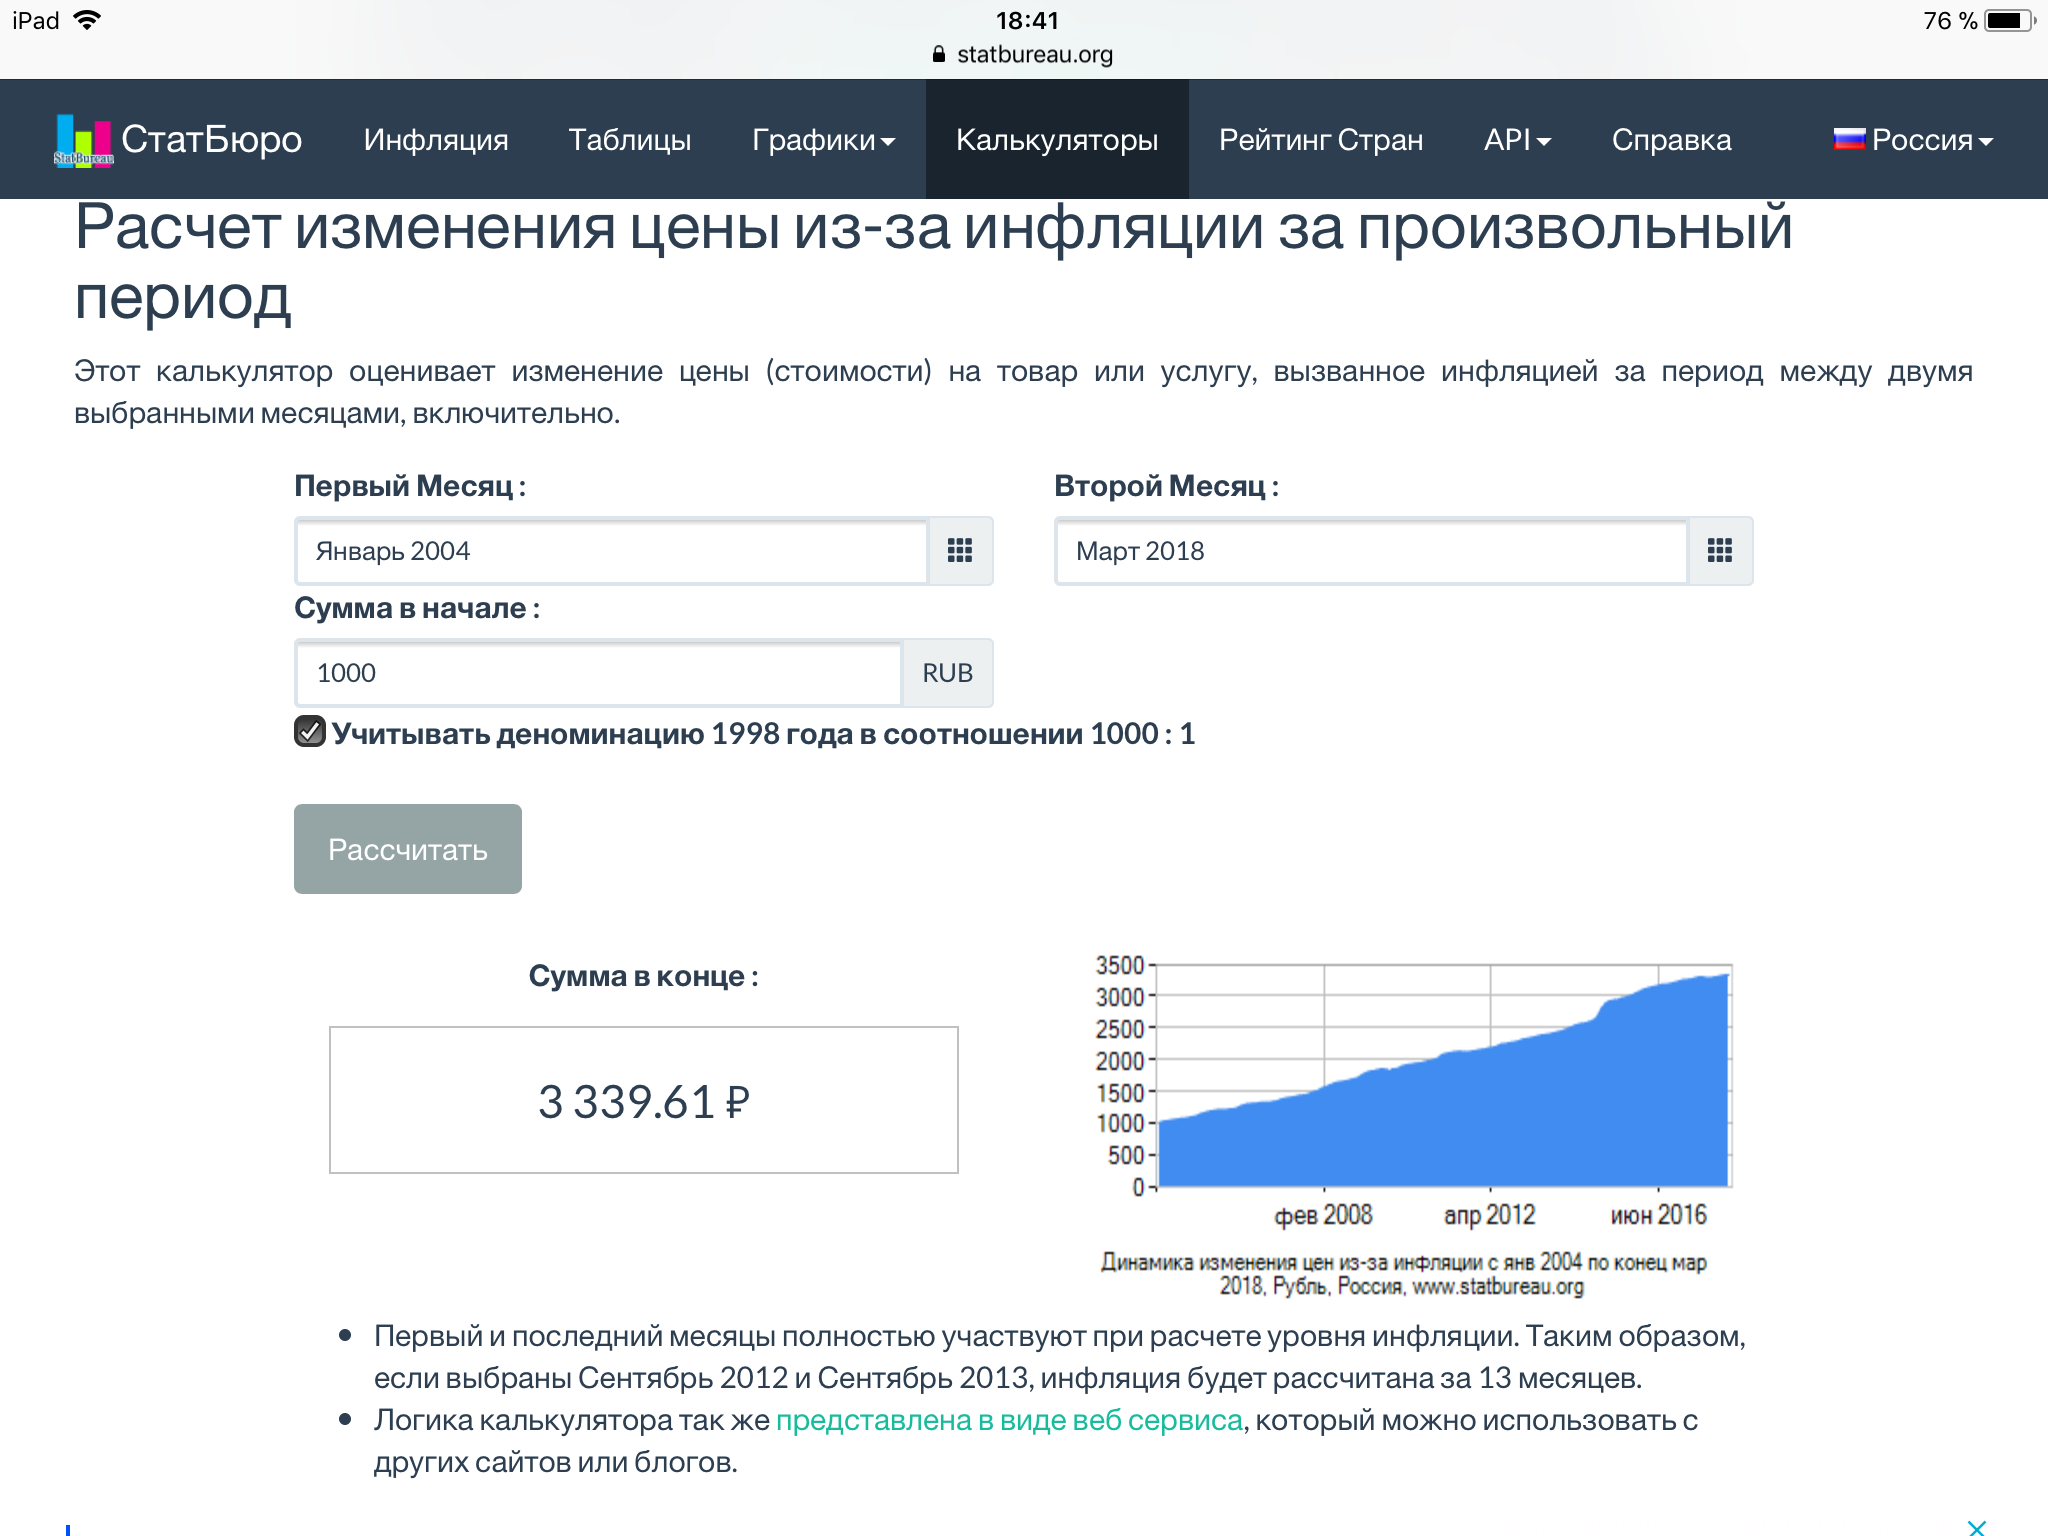Open the Справка menu item
This screenshot has height=1536, width=2048.
point(1671,140)
